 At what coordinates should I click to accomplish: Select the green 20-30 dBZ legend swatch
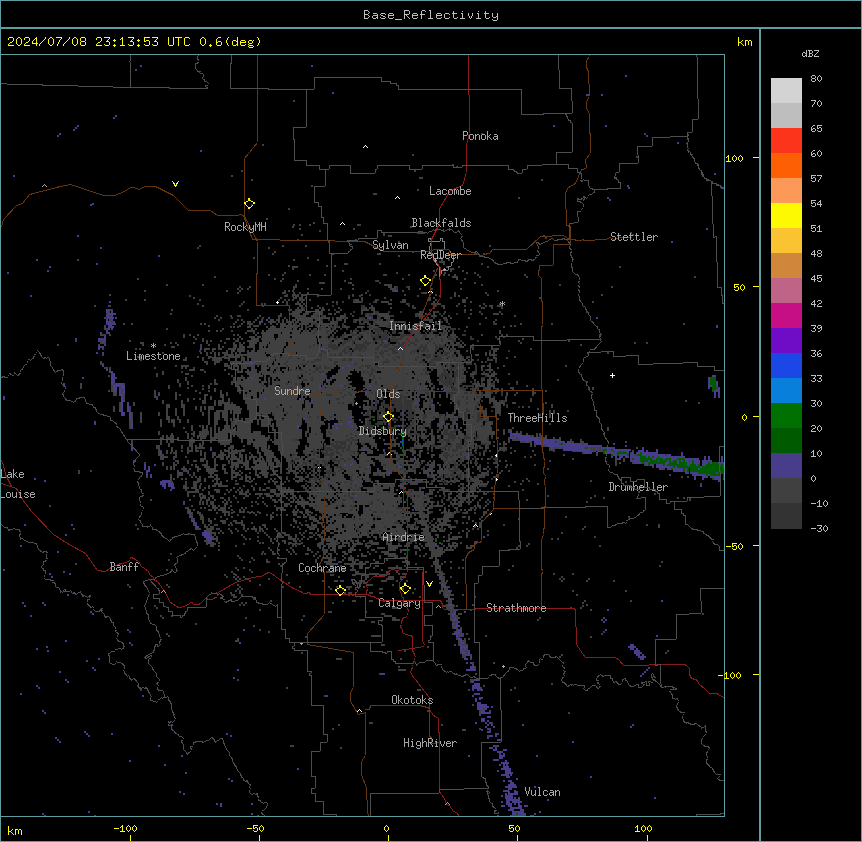[786, 416]
